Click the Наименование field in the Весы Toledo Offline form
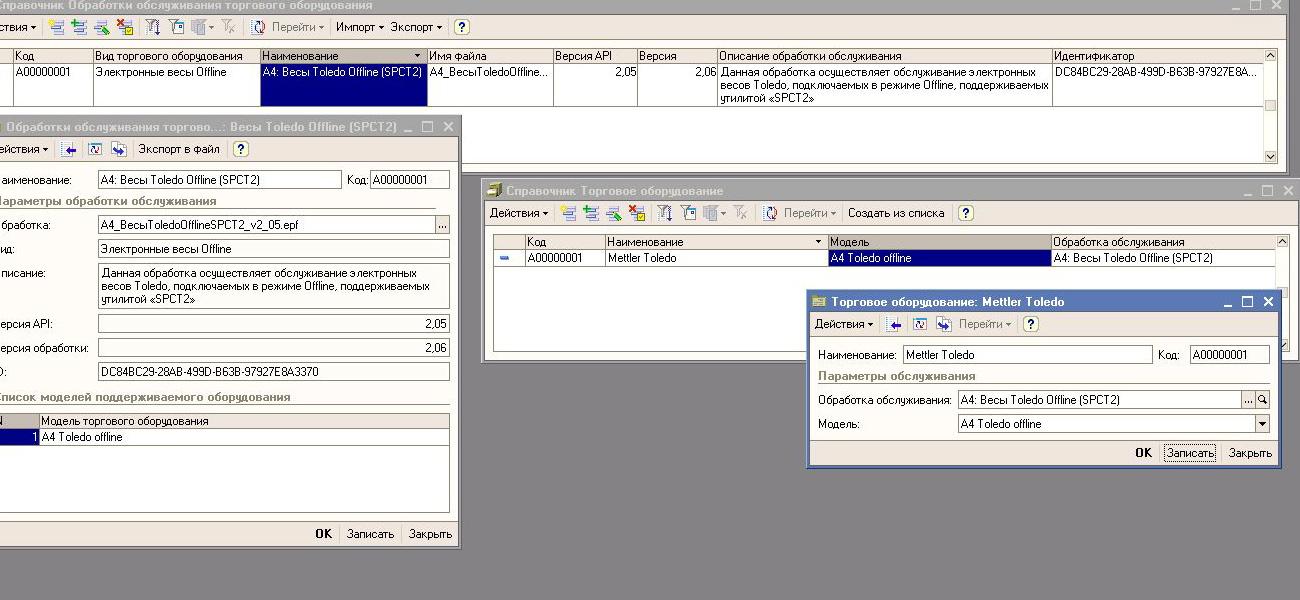The height and width of the screenshot is (600, 1300). click(x=220, y=180)
